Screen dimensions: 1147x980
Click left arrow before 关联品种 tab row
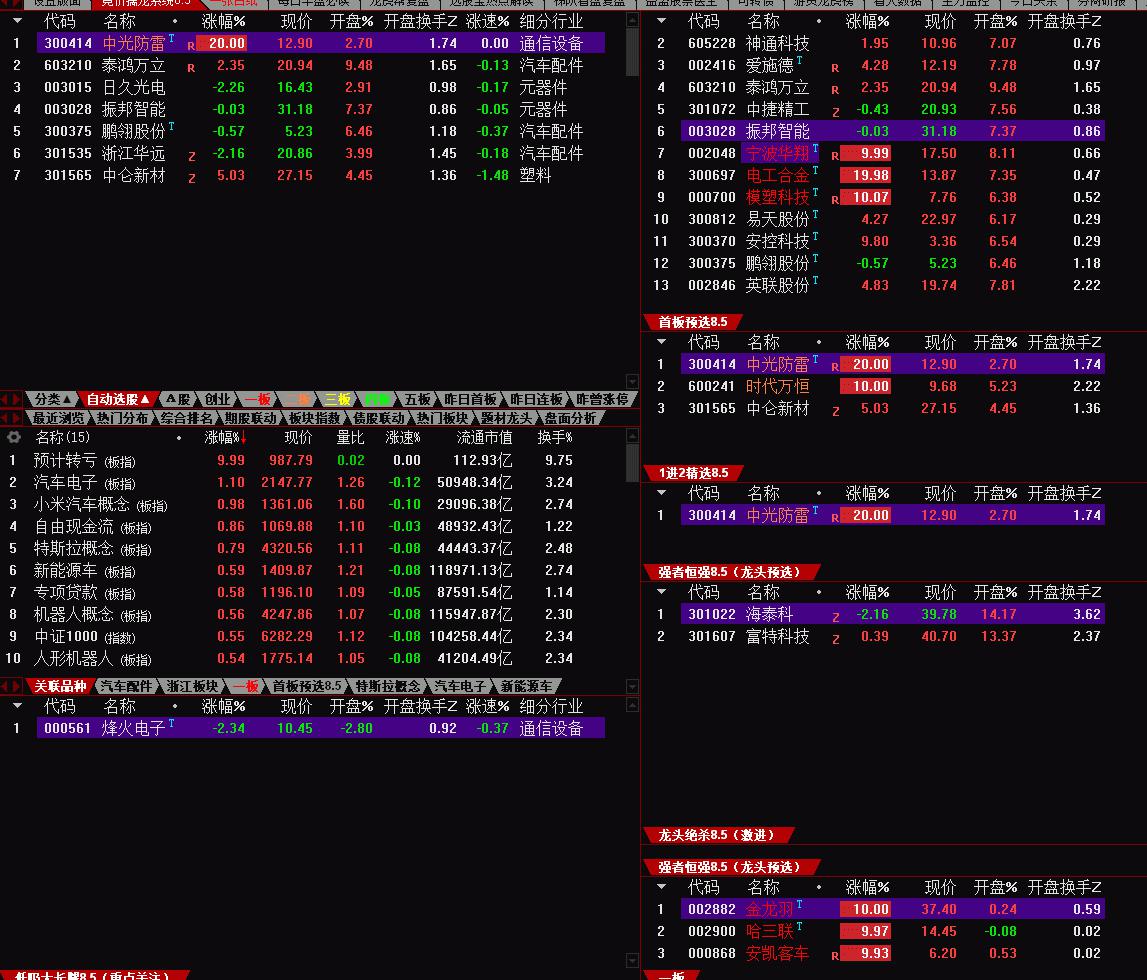tap(5, 686)
